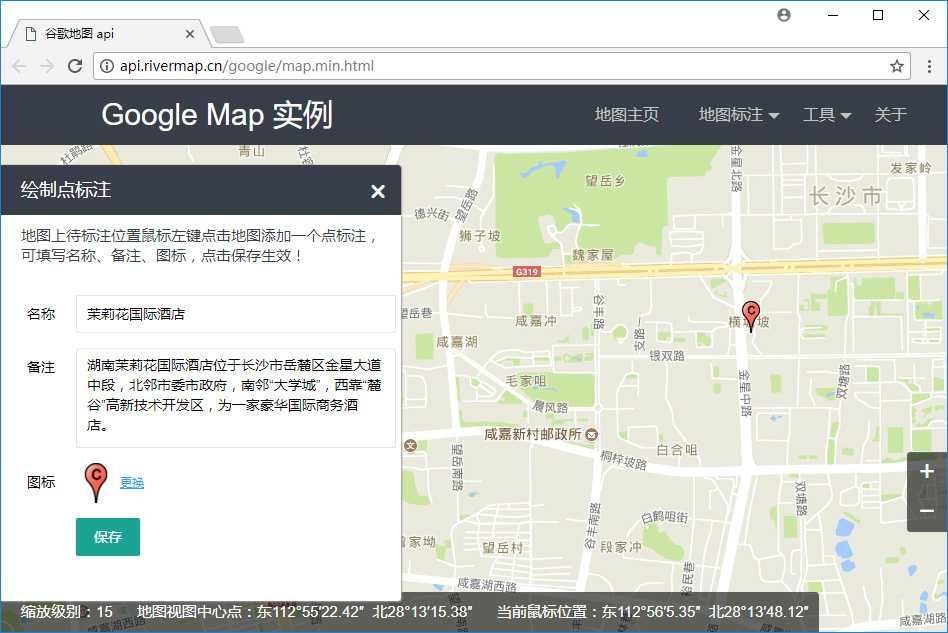Click the 咸嘉新村邮政所 post office icon

592,434
